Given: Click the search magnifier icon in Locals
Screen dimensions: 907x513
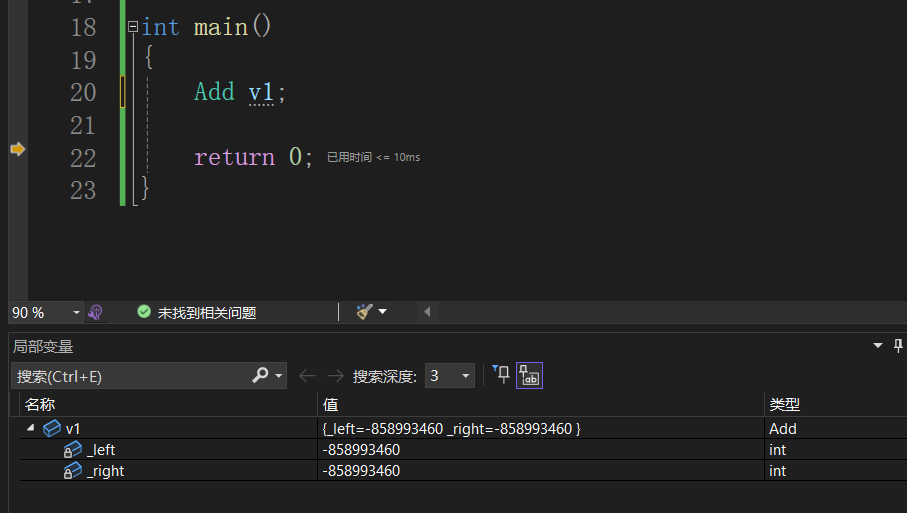Looking at the screenshot, I should coord(260,375).
